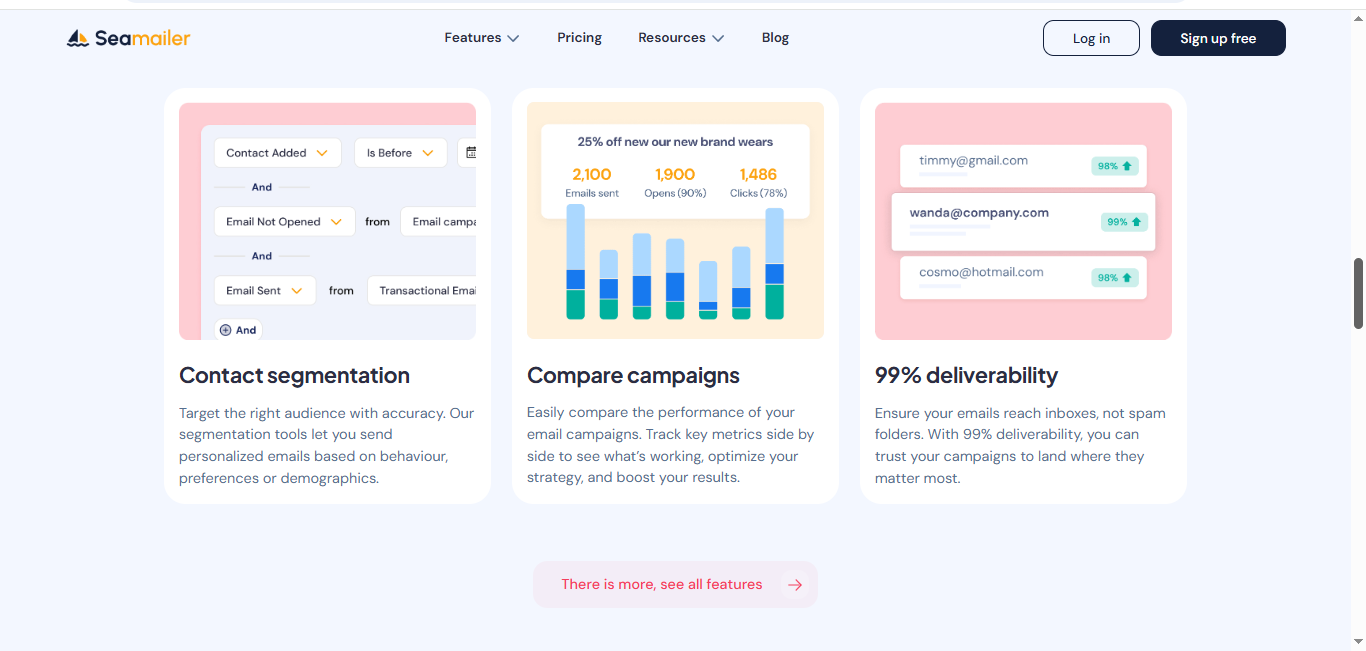
Task: Click the up arrow beside wanda's 99%
Action: (1137, 222)
